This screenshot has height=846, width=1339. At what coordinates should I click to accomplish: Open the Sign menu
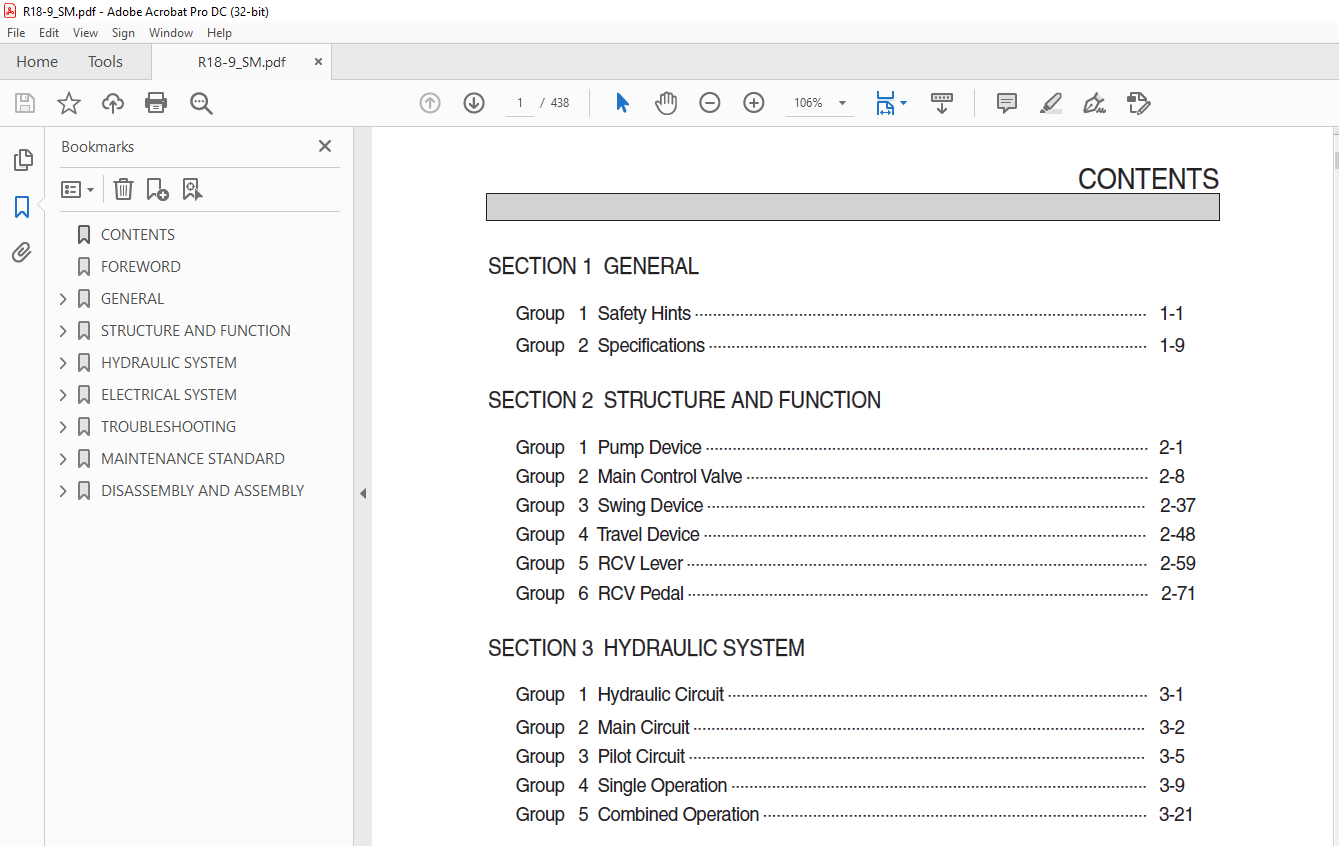point(123,33)
